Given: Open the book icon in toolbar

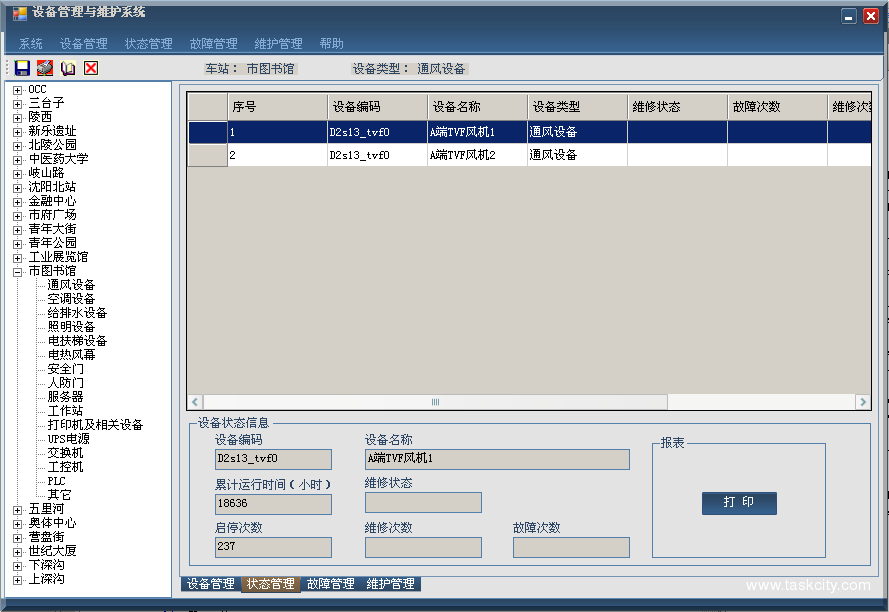Looking at the screenshot, I should (x=68, y=68).
